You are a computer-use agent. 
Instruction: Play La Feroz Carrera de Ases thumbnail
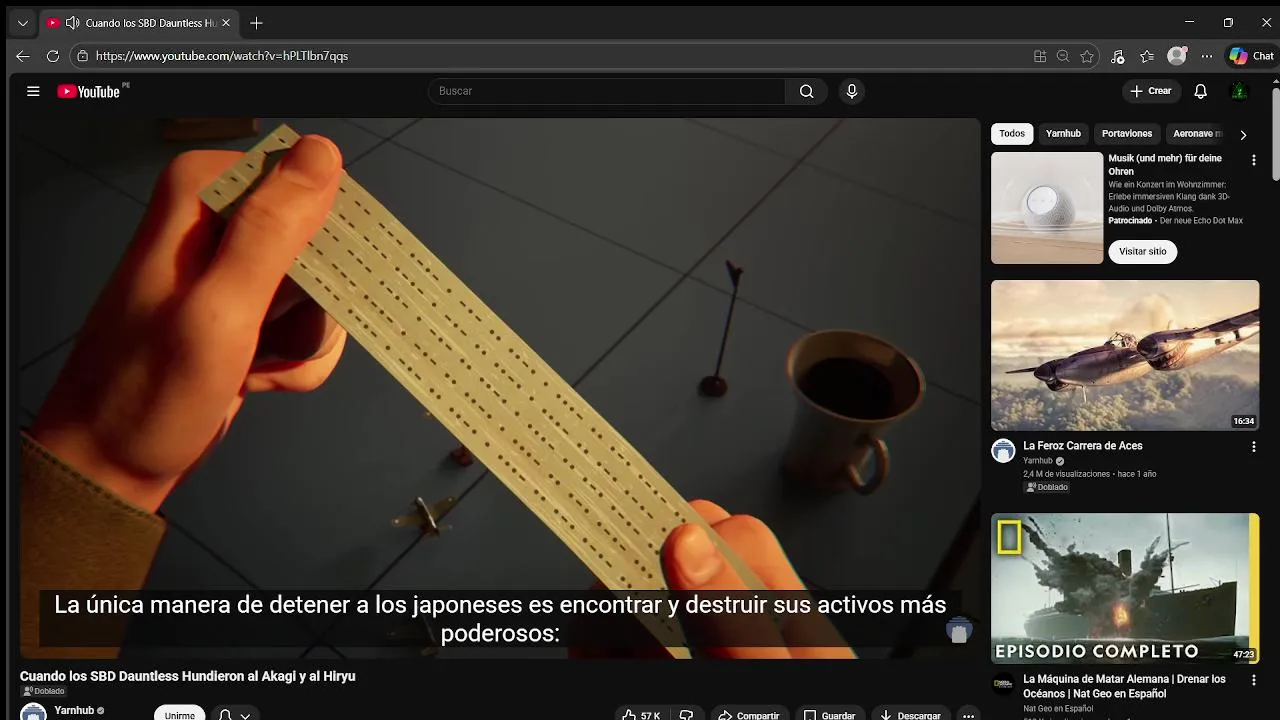click(x=1125, y=355)
